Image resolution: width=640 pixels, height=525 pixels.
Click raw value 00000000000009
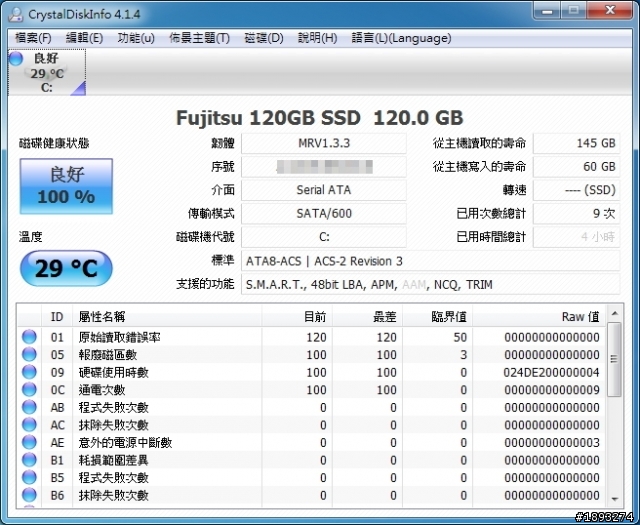[x=552, y=390]
